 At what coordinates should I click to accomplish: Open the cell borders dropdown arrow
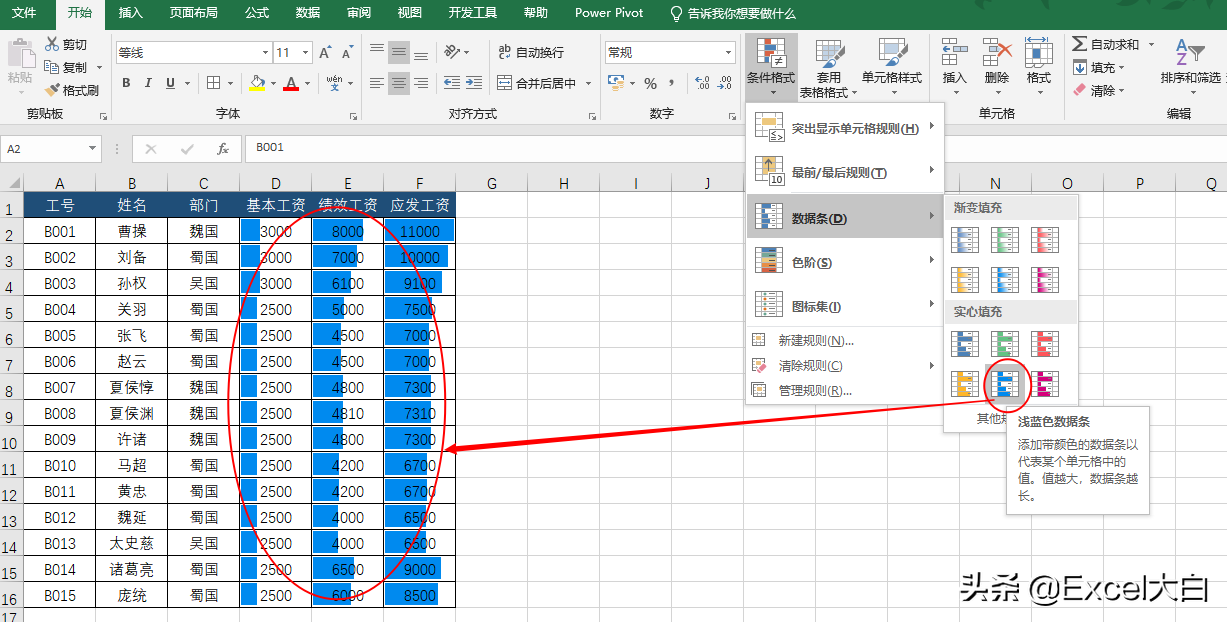(x=230, y=83)
